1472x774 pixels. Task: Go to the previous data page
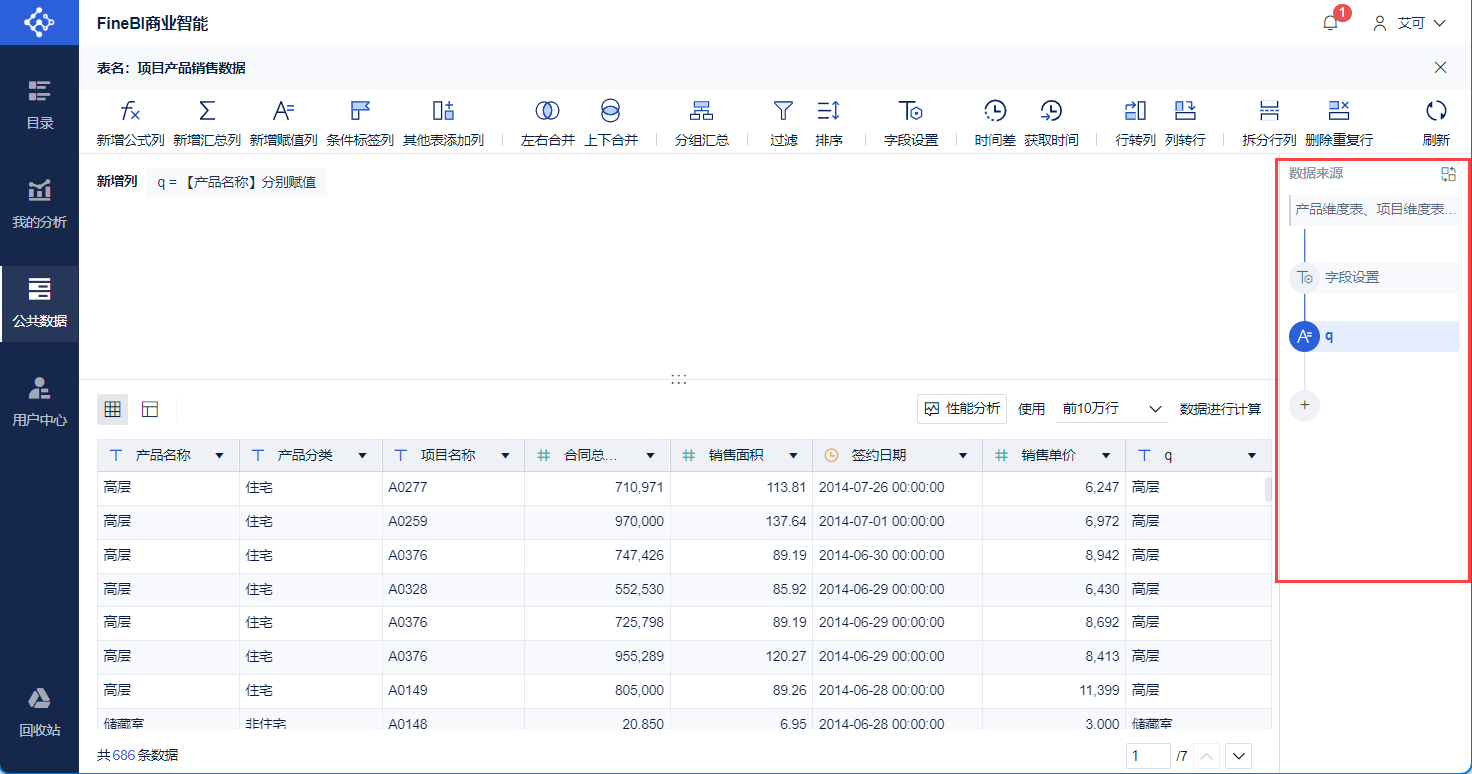click(1207, 756)
